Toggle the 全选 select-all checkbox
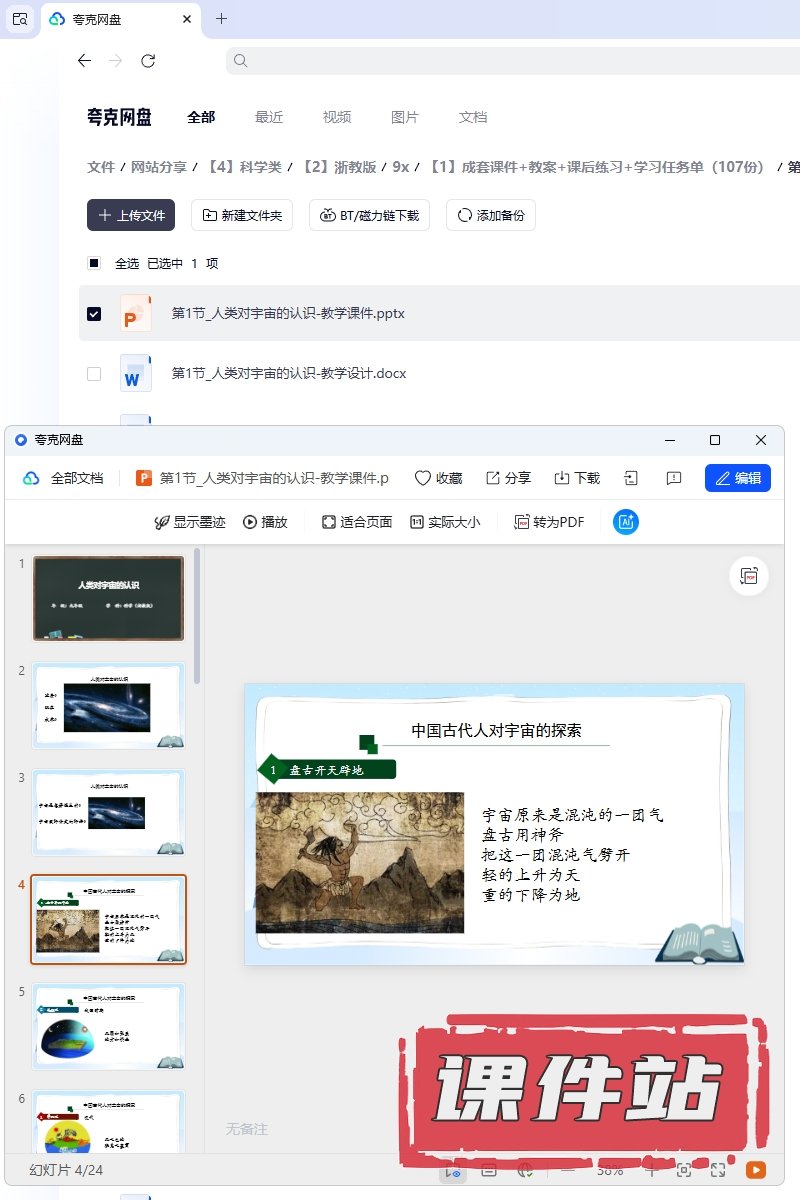The height and width of the screenshot is (1200, 800). pyautogui.click(x=94, y=264)
